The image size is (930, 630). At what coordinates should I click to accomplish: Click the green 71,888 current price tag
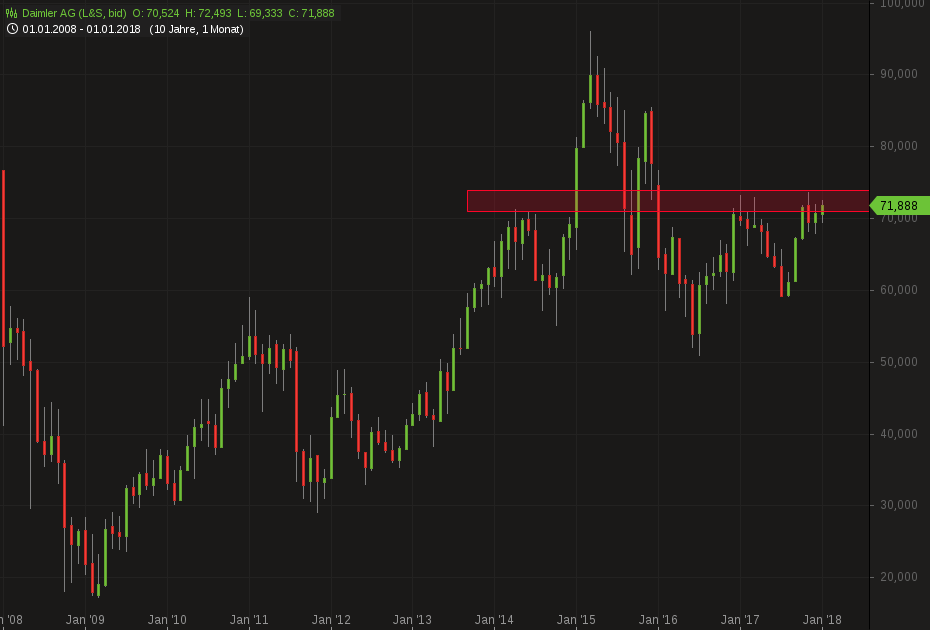click(x=899, y=206)
